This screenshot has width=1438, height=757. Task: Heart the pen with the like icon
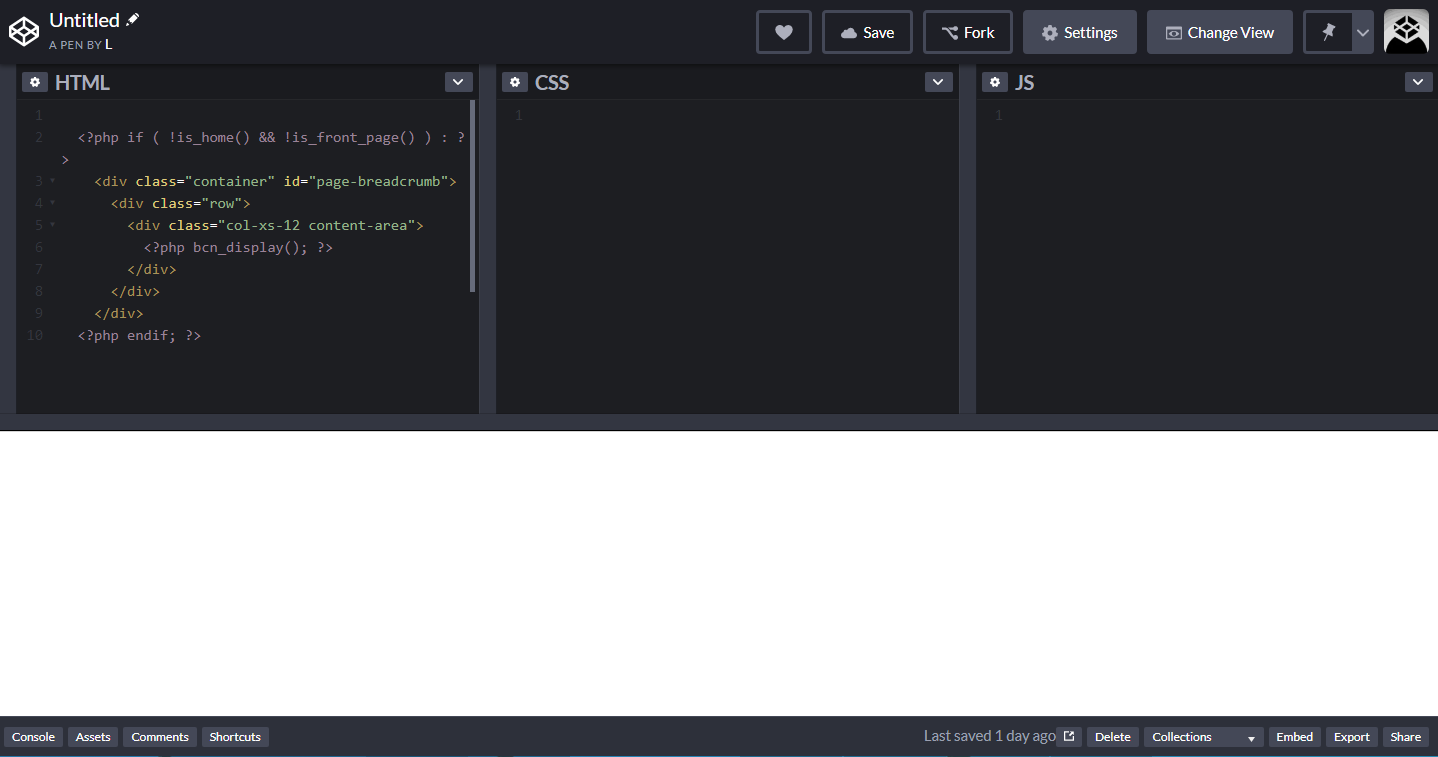pos(783,31)
